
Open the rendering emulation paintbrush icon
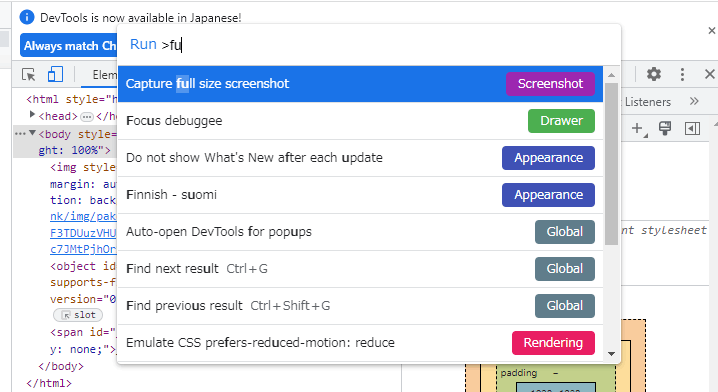tap(665, 128)
